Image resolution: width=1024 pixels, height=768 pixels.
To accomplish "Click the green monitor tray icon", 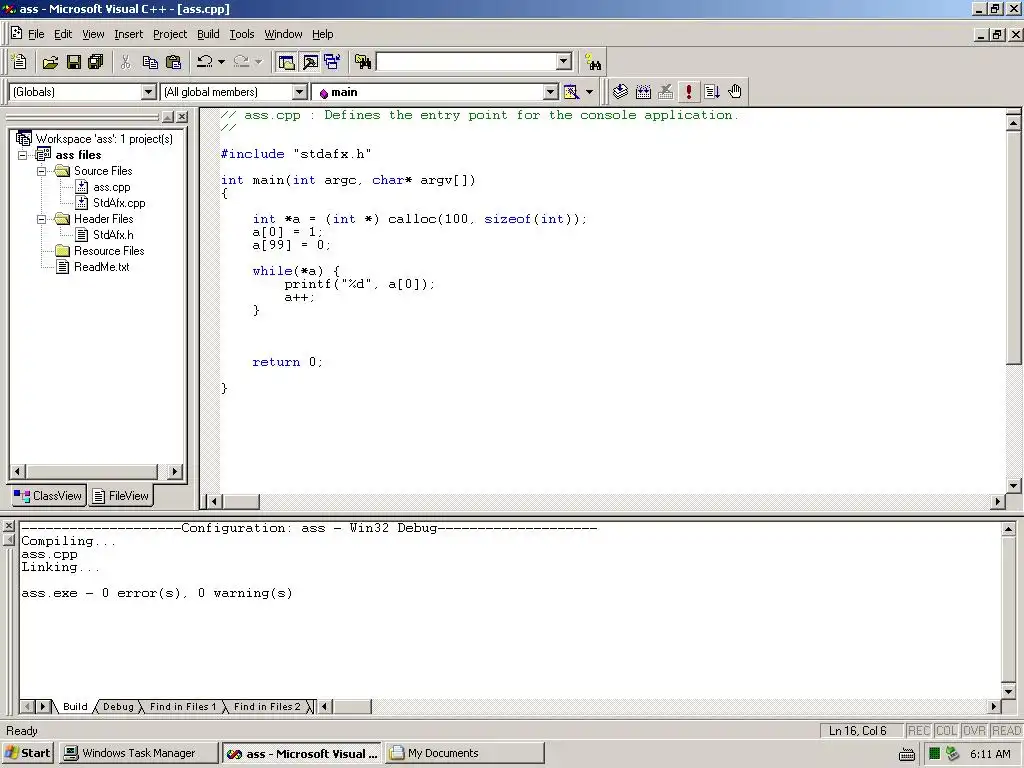I will pyautogui.click(x=935, y=754).
